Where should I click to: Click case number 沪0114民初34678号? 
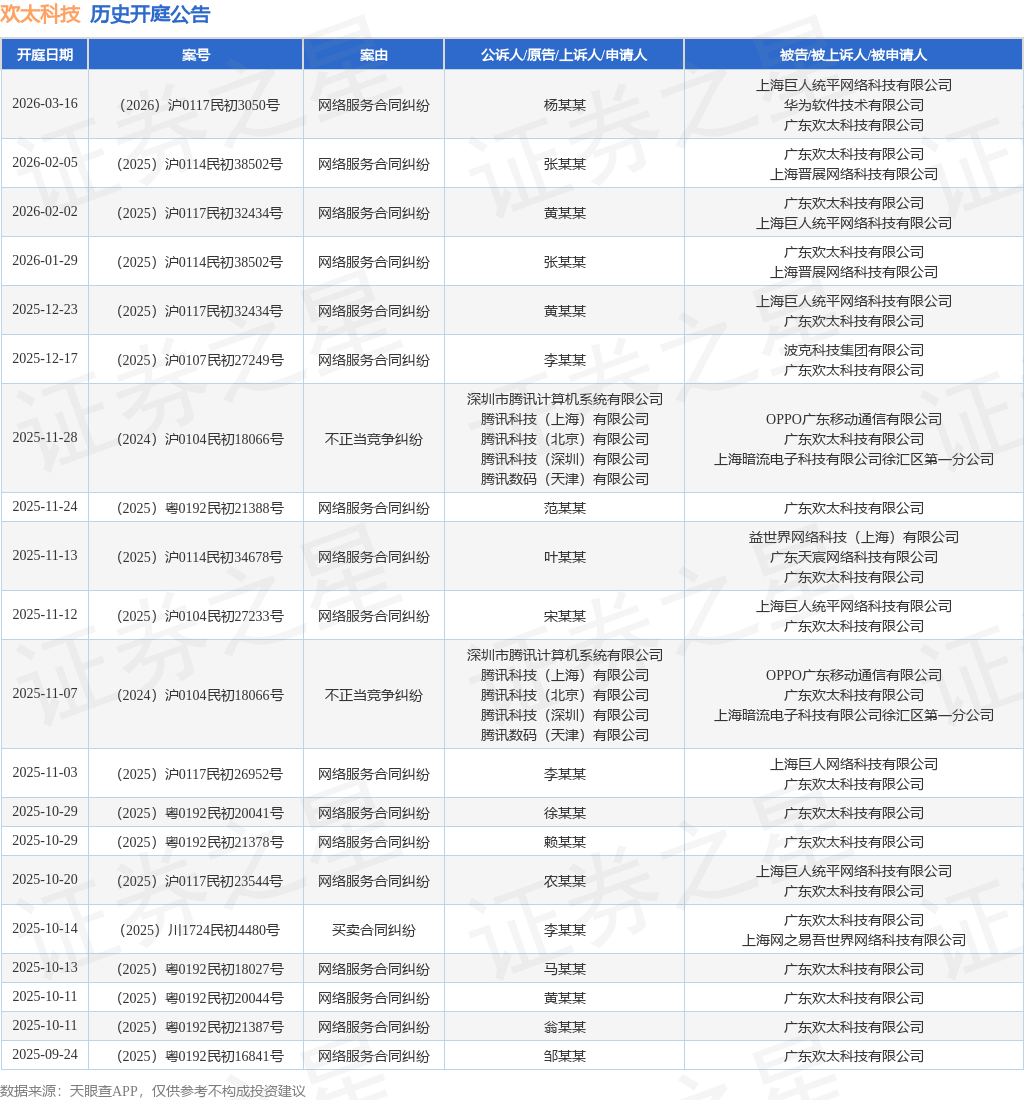[x=199, y=557]
